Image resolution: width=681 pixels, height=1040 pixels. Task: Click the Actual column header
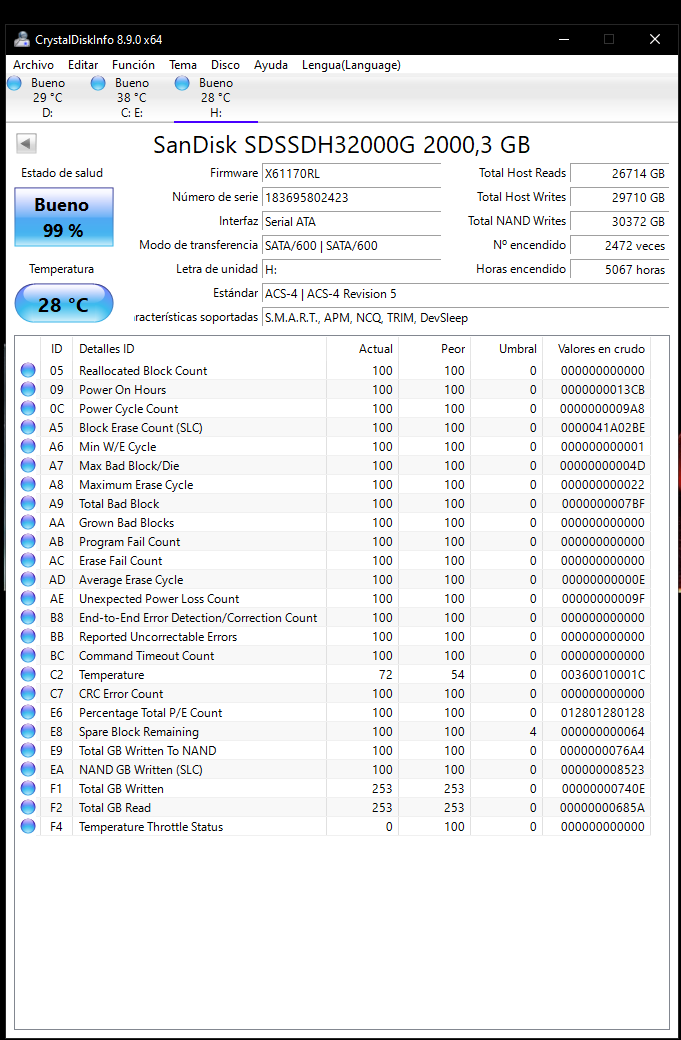click(363, 349)
